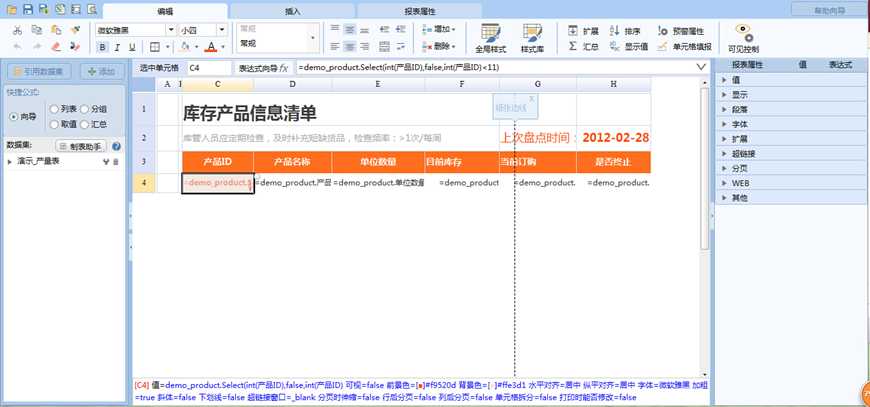Click the blue help question icon
The width and height of the screenshot is (870, 407).
[116, 146]
